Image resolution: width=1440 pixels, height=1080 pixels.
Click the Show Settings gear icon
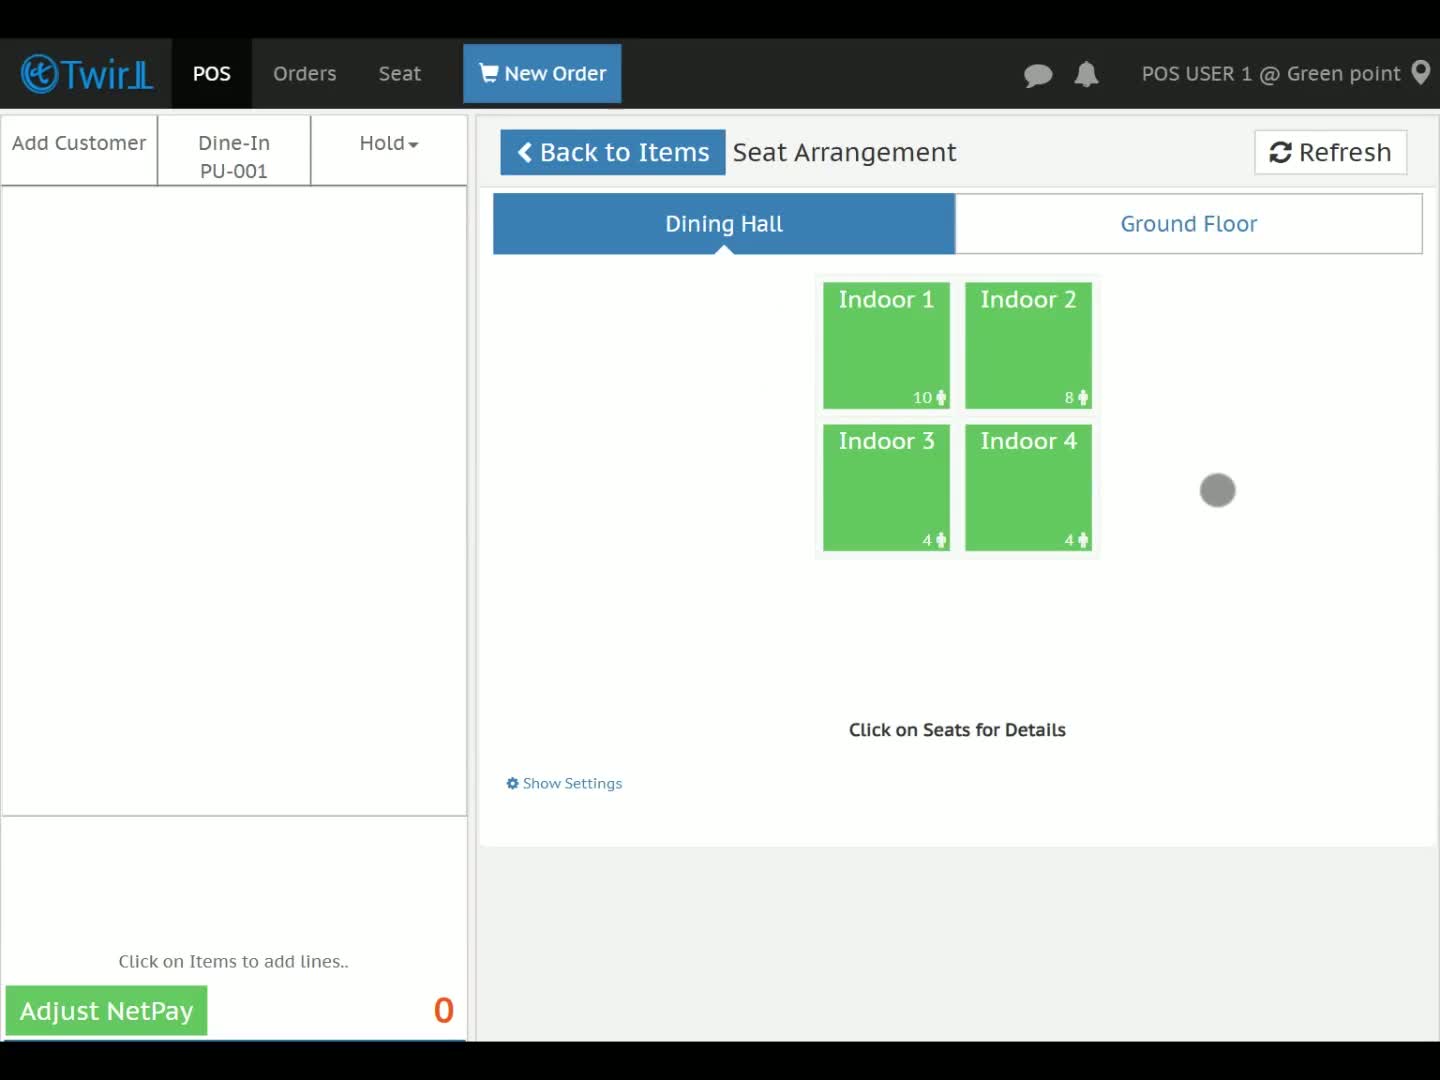coord(512,784)
